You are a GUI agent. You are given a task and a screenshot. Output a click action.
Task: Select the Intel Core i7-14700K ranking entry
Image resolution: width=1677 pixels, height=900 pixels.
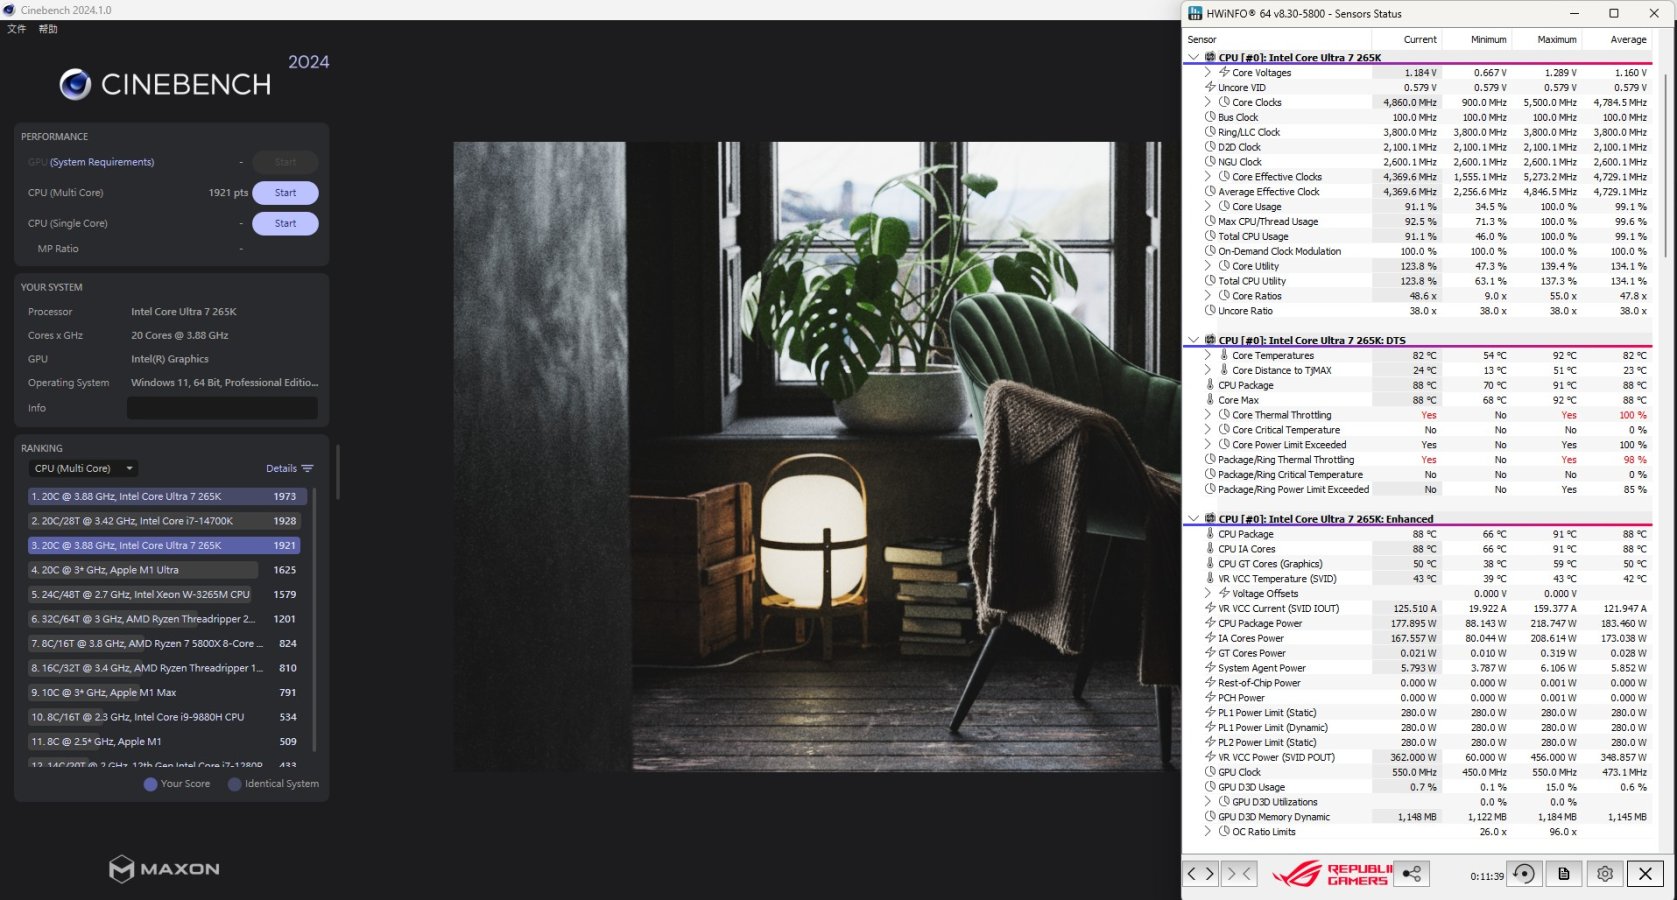tap(164, 521)
